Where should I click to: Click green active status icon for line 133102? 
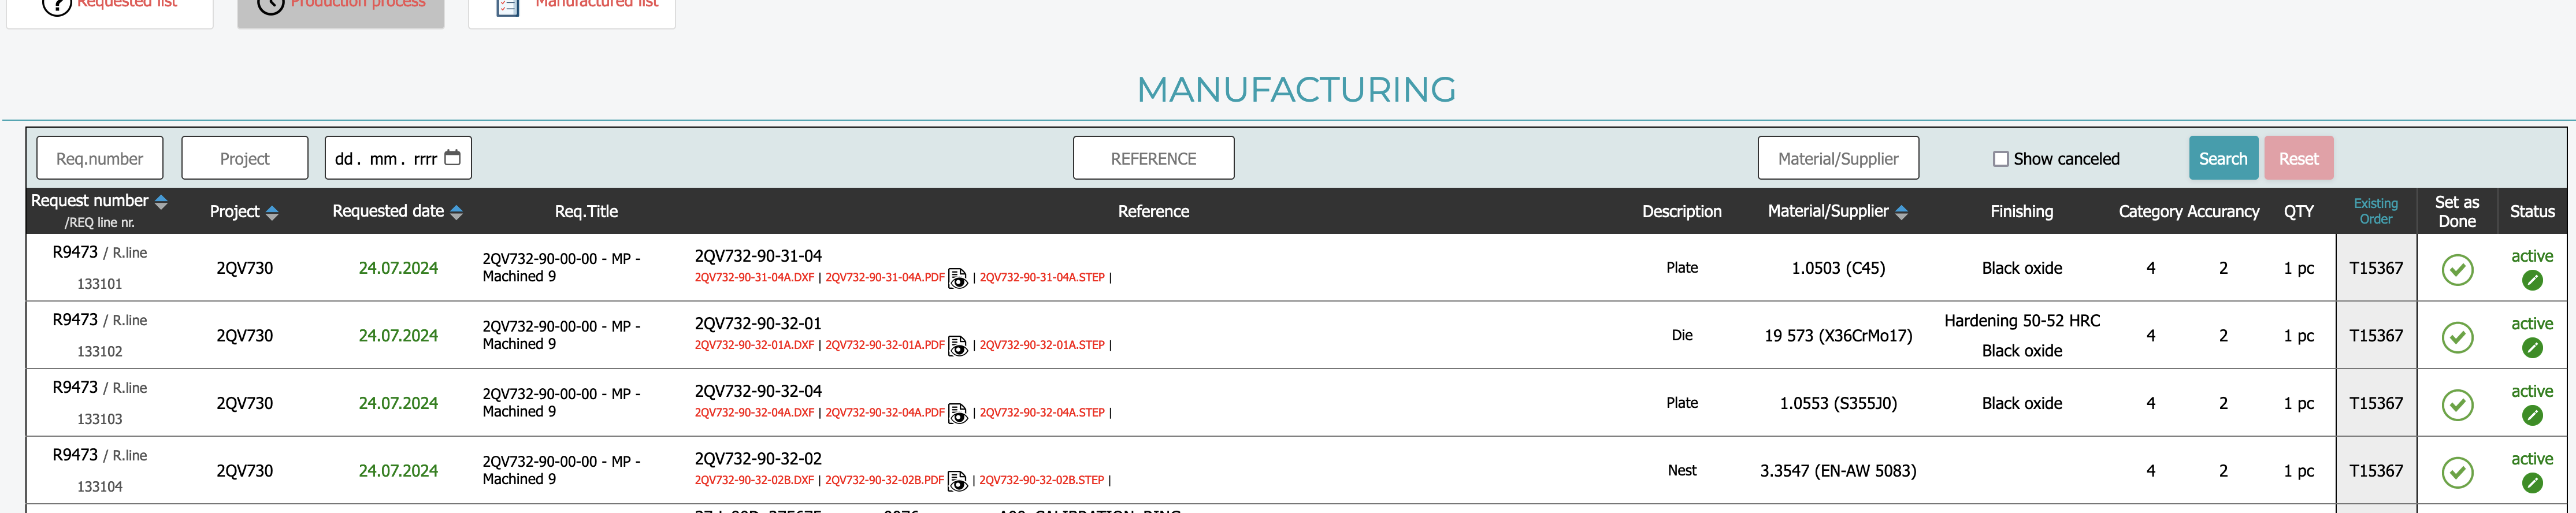point(2531,348)
